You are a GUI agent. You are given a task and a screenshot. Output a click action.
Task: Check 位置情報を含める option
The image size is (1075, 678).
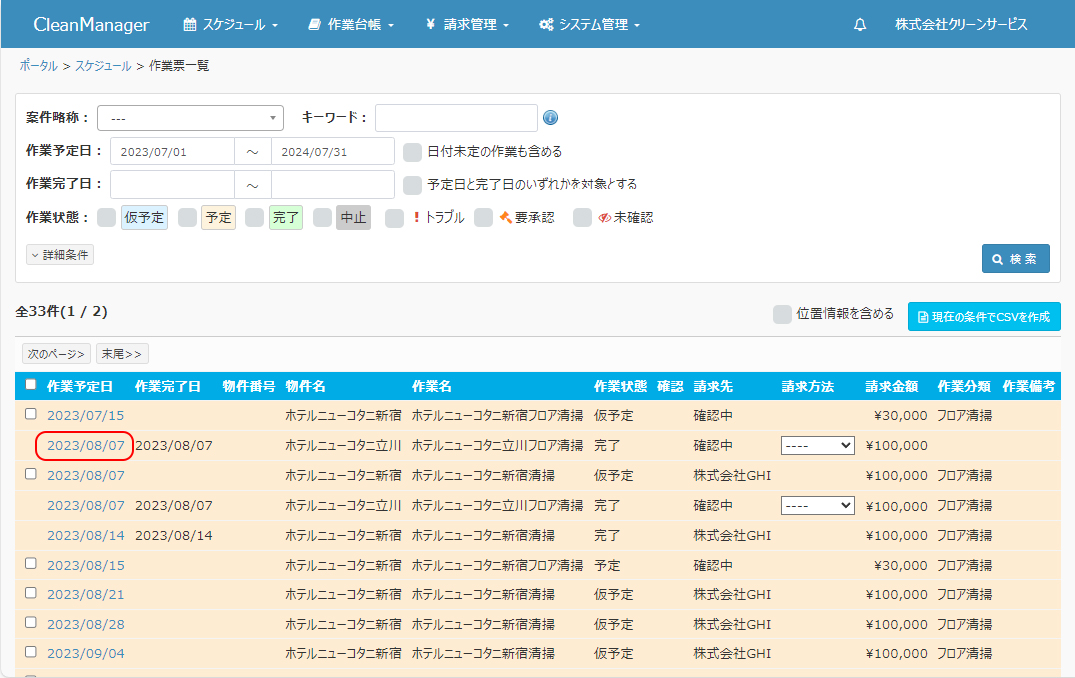pos(782,315)
